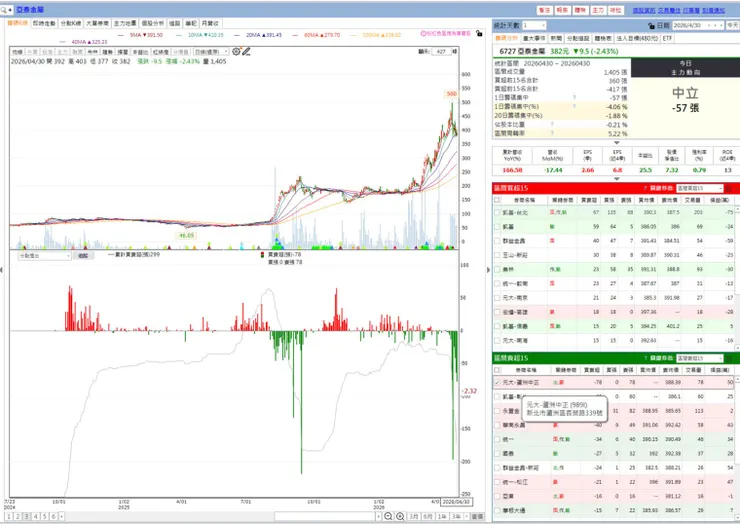Open the 日線 period dropdown in chart toolbar
740x524 pixels.
(212, 51)
